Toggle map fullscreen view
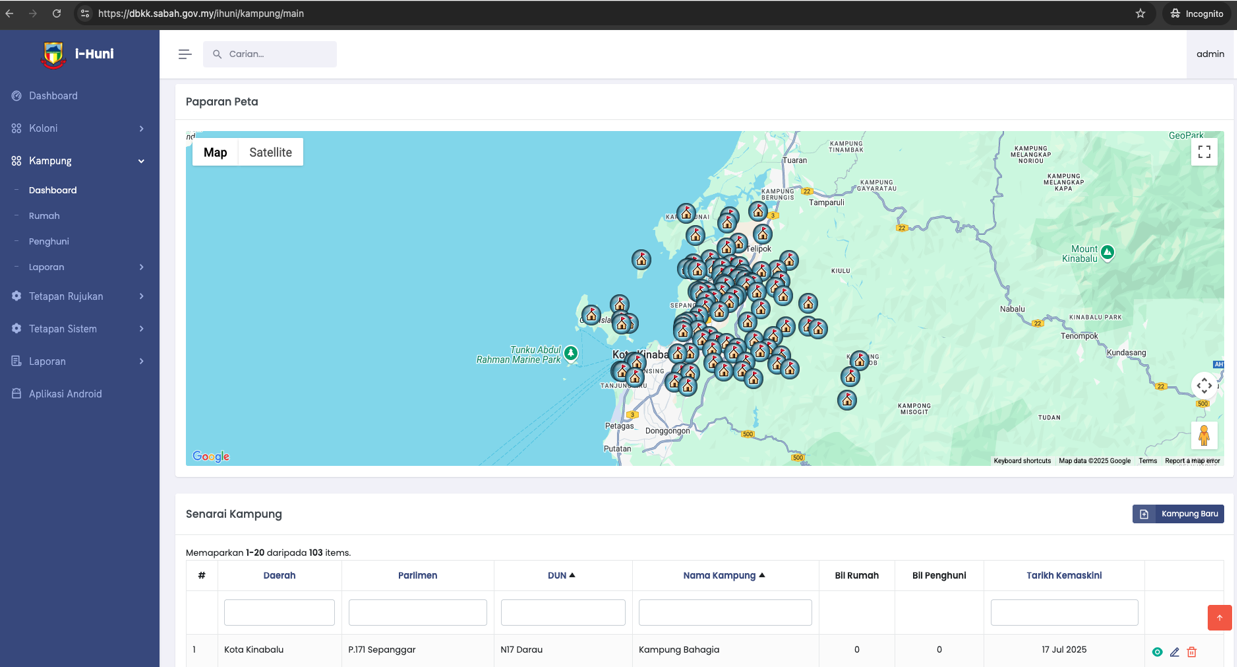The height and width of the screenshot is (667, 1237). [x=1204, y=152]
